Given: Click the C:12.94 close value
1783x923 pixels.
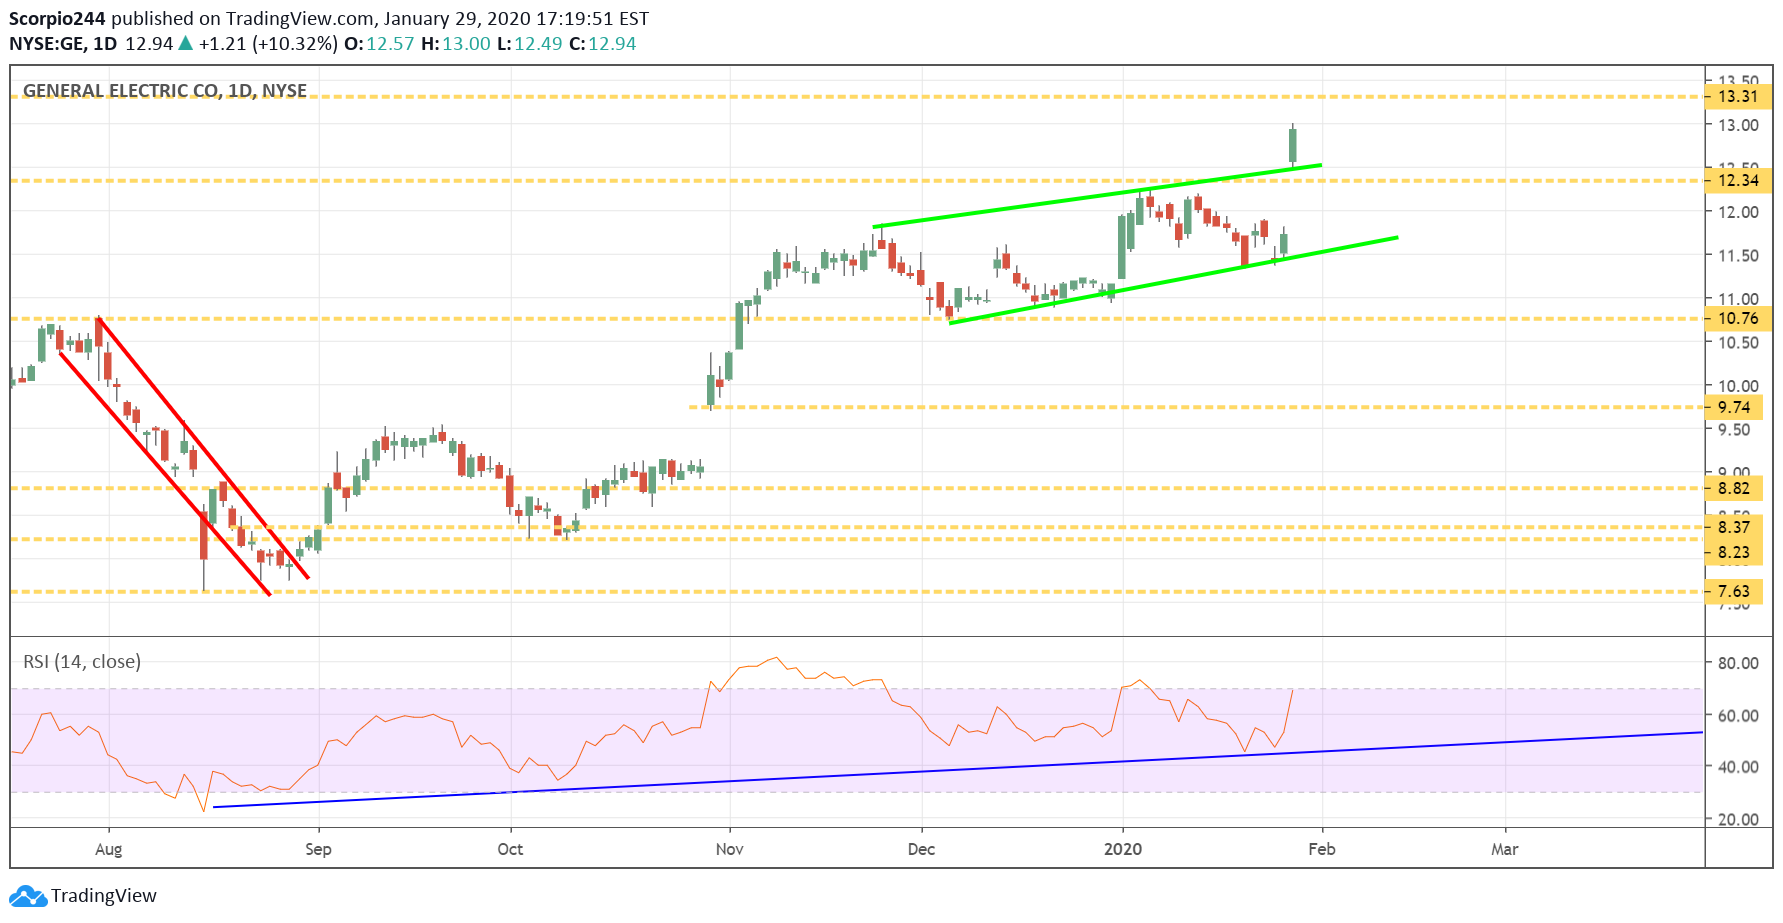Looking at the screenshot, I should 603,44.
